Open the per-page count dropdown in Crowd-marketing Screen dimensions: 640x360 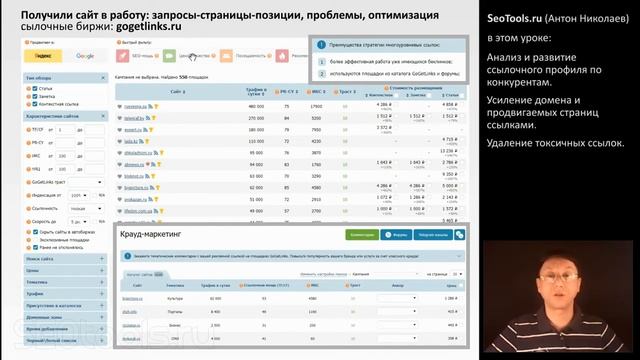tap(457, 274)
